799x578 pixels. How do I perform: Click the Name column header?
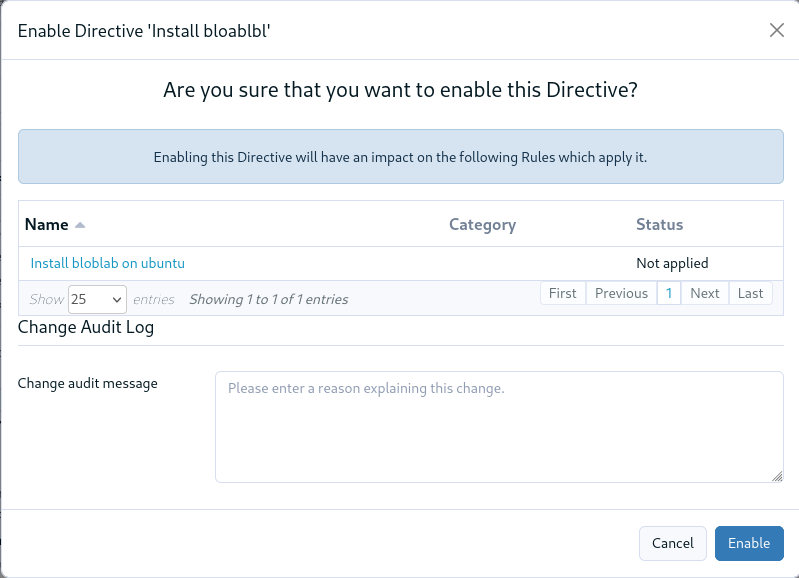[x=46, y=224]
